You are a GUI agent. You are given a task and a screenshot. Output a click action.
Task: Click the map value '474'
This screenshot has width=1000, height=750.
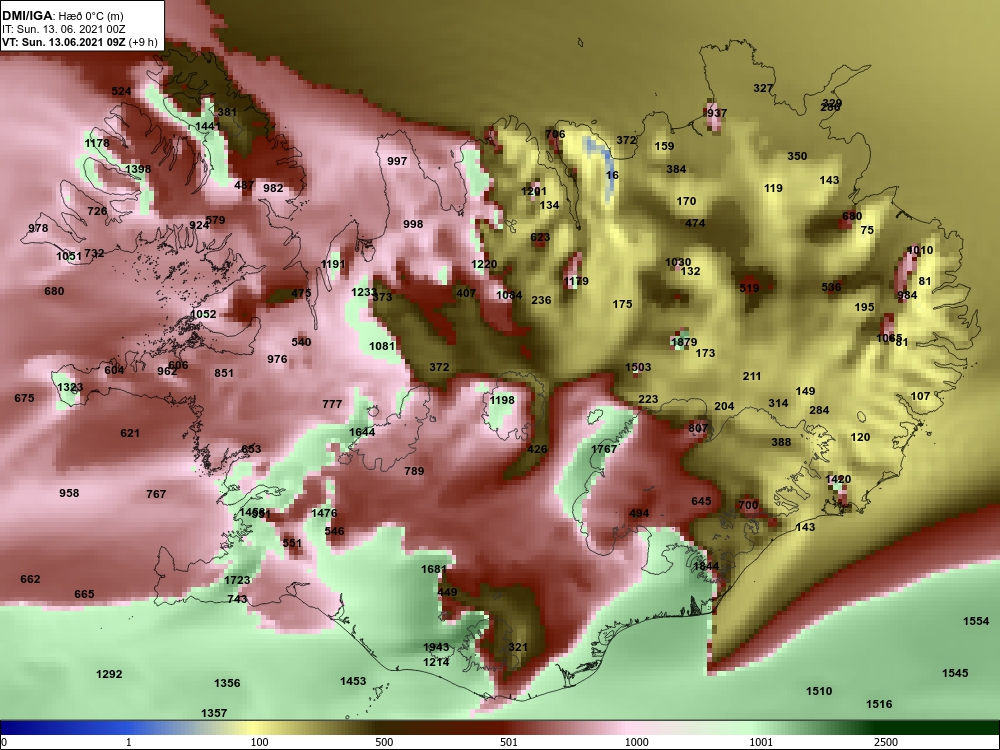(x=695, y=223)
